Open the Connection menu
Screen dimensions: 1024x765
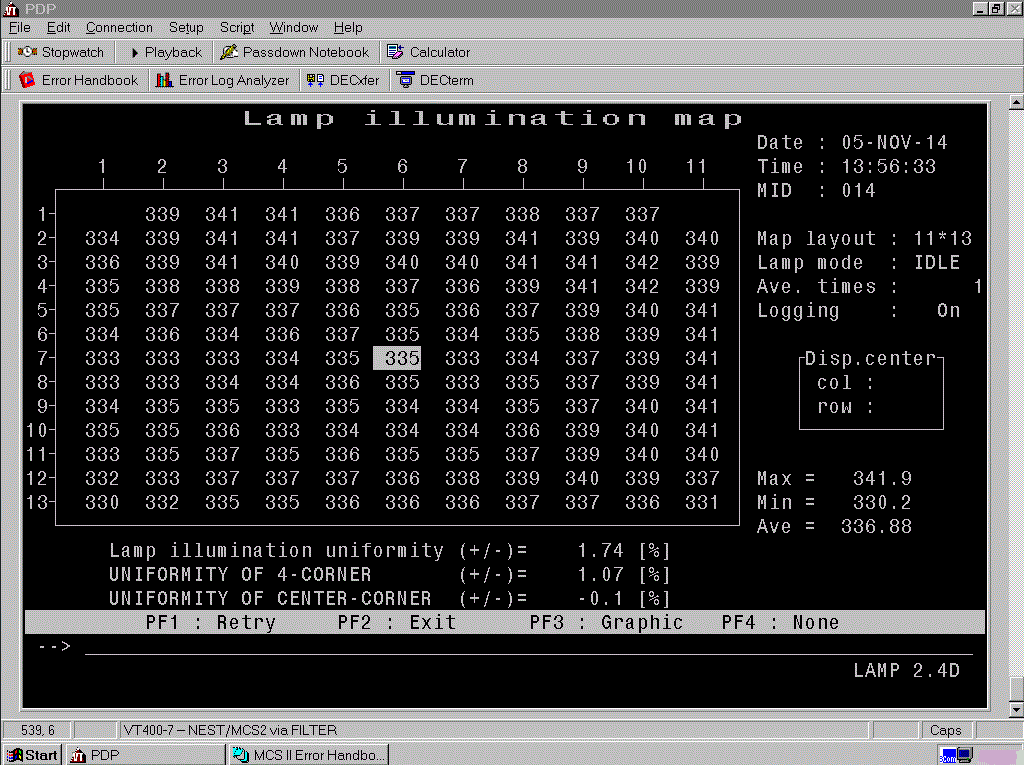119,27
